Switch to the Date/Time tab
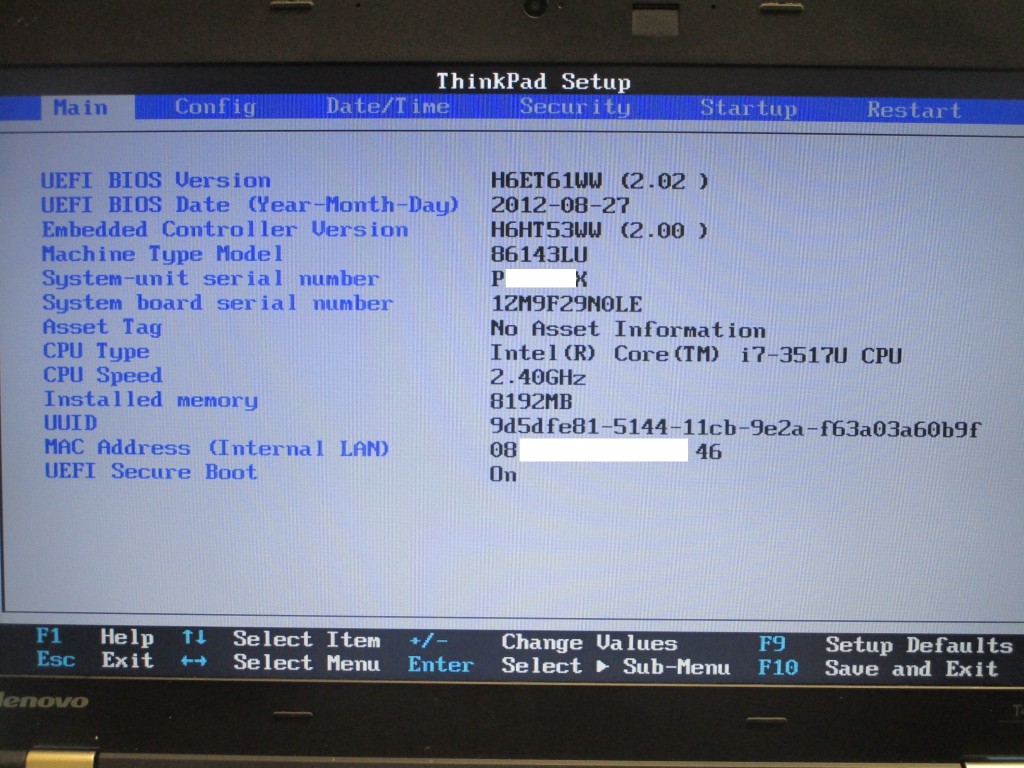1024x768 pixels. pyautogui.click(x=388, y=106)
